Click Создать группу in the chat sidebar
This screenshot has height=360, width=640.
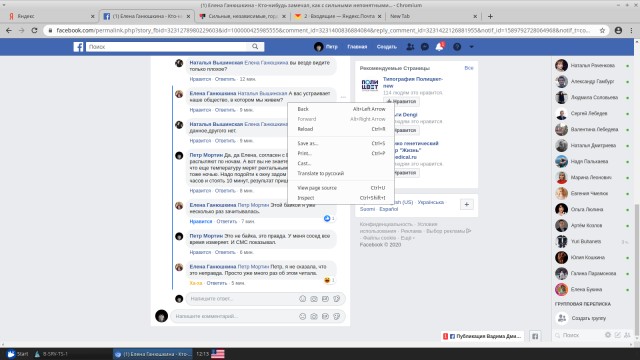589,318
